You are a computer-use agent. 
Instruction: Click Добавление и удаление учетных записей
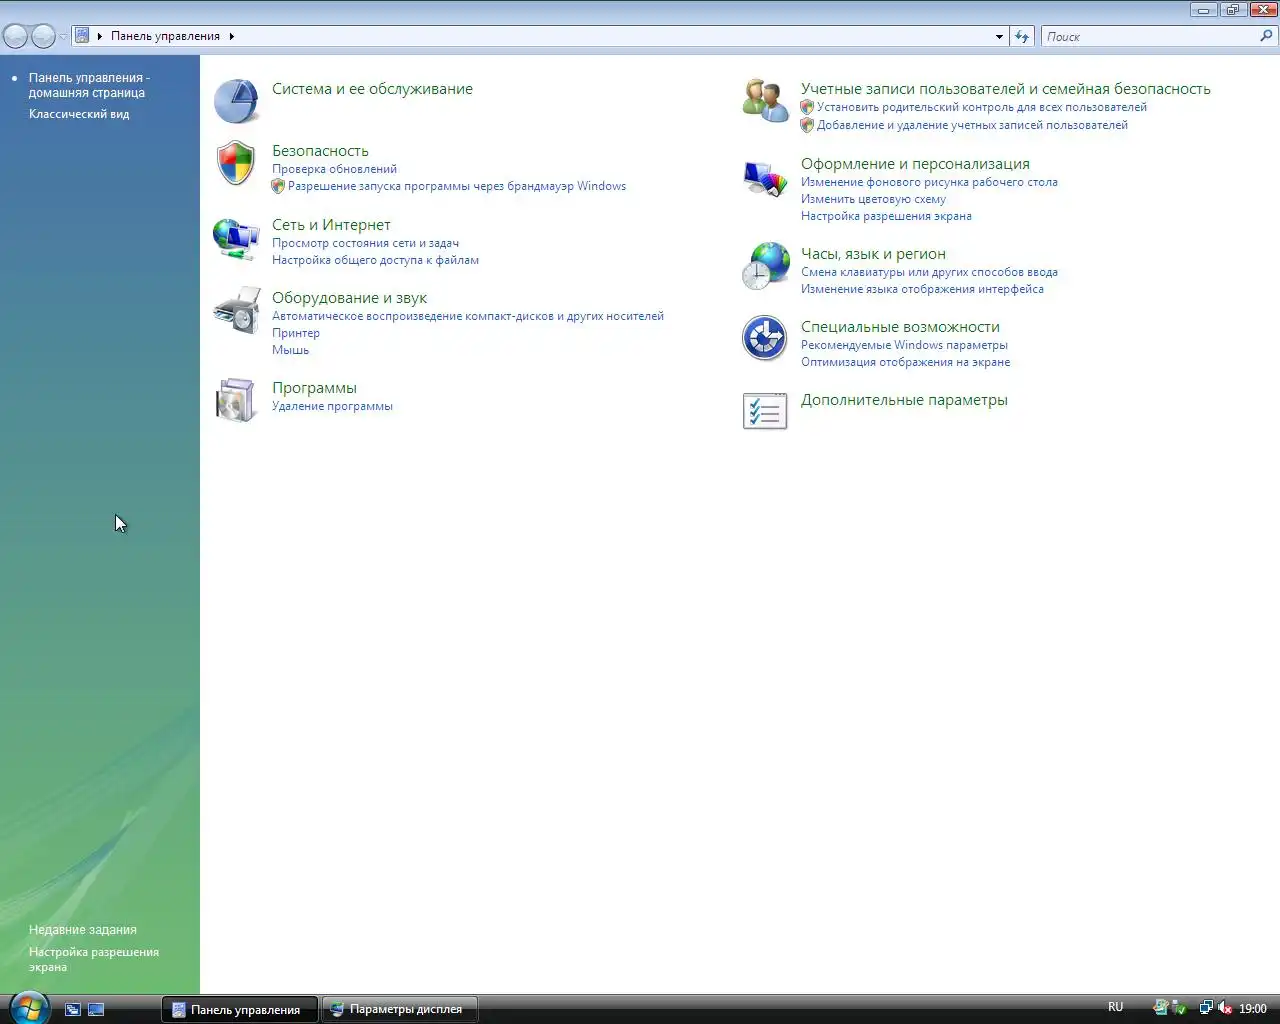[972, 125]
